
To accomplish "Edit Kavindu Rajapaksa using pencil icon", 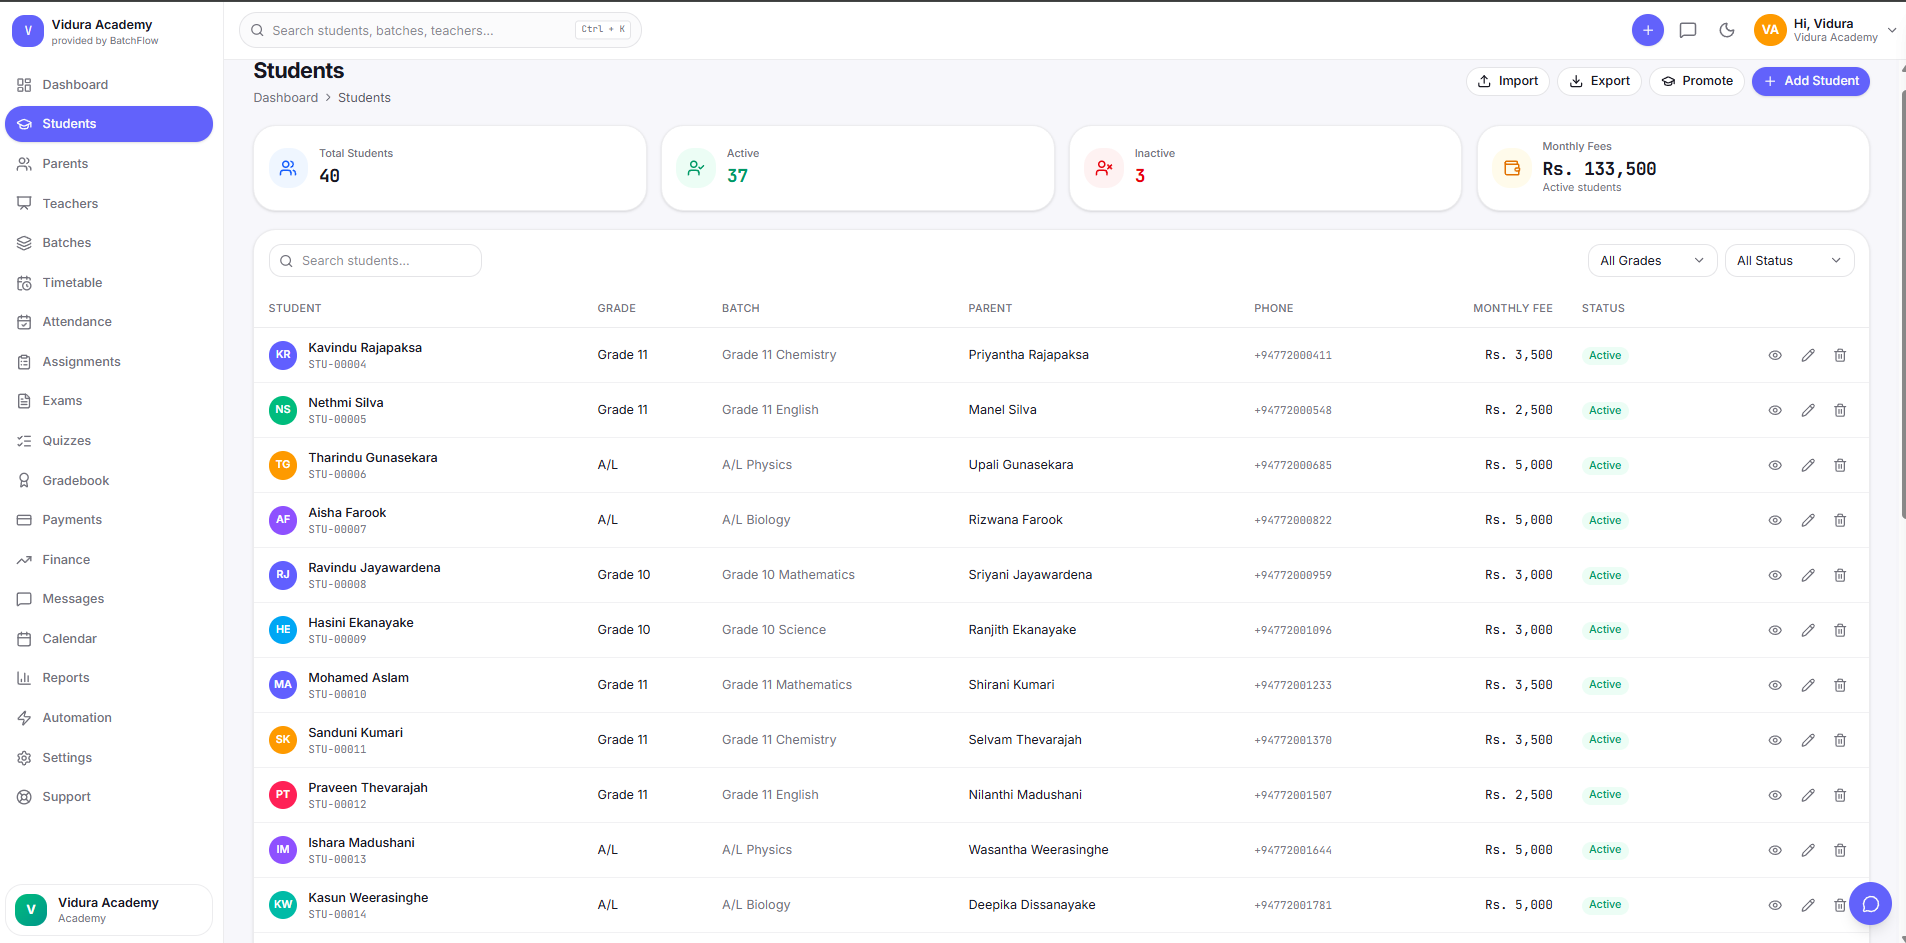I will pyautogui.click(x=1808, y=355).
